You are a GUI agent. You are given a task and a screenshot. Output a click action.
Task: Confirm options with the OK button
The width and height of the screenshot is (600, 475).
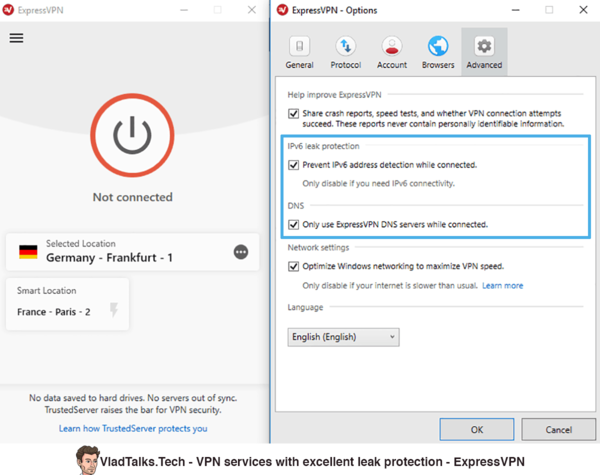(x=477, y=429)
